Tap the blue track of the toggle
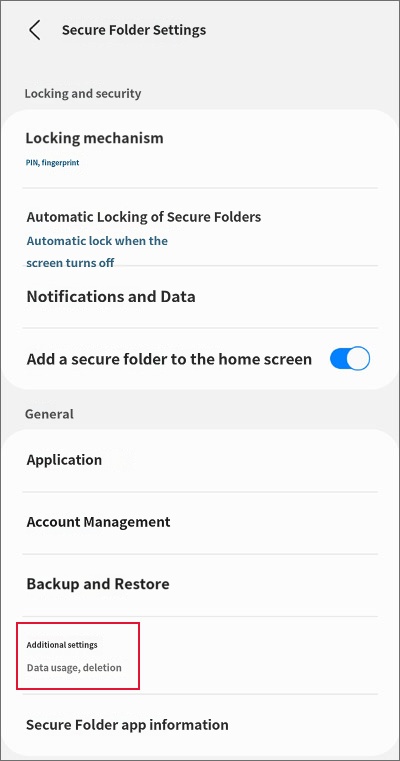The height and width of the screenshot is (761, 400). pyautogui.click(x=339, y=359)
